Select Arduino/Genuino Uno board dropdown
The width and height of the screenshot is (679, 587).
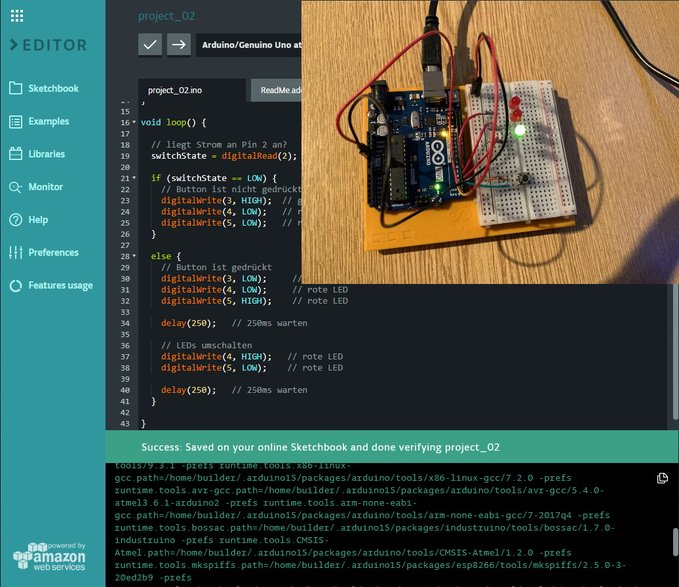[x=249, y=45]
